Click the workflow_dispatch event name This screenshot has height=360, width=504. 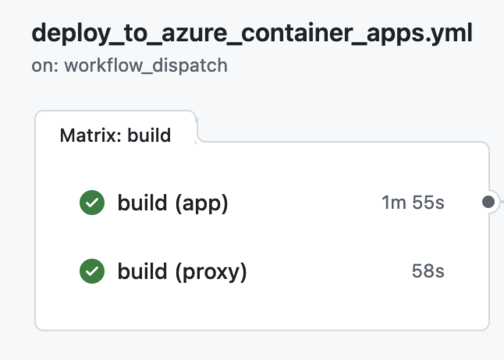click(x=146, y=65)
